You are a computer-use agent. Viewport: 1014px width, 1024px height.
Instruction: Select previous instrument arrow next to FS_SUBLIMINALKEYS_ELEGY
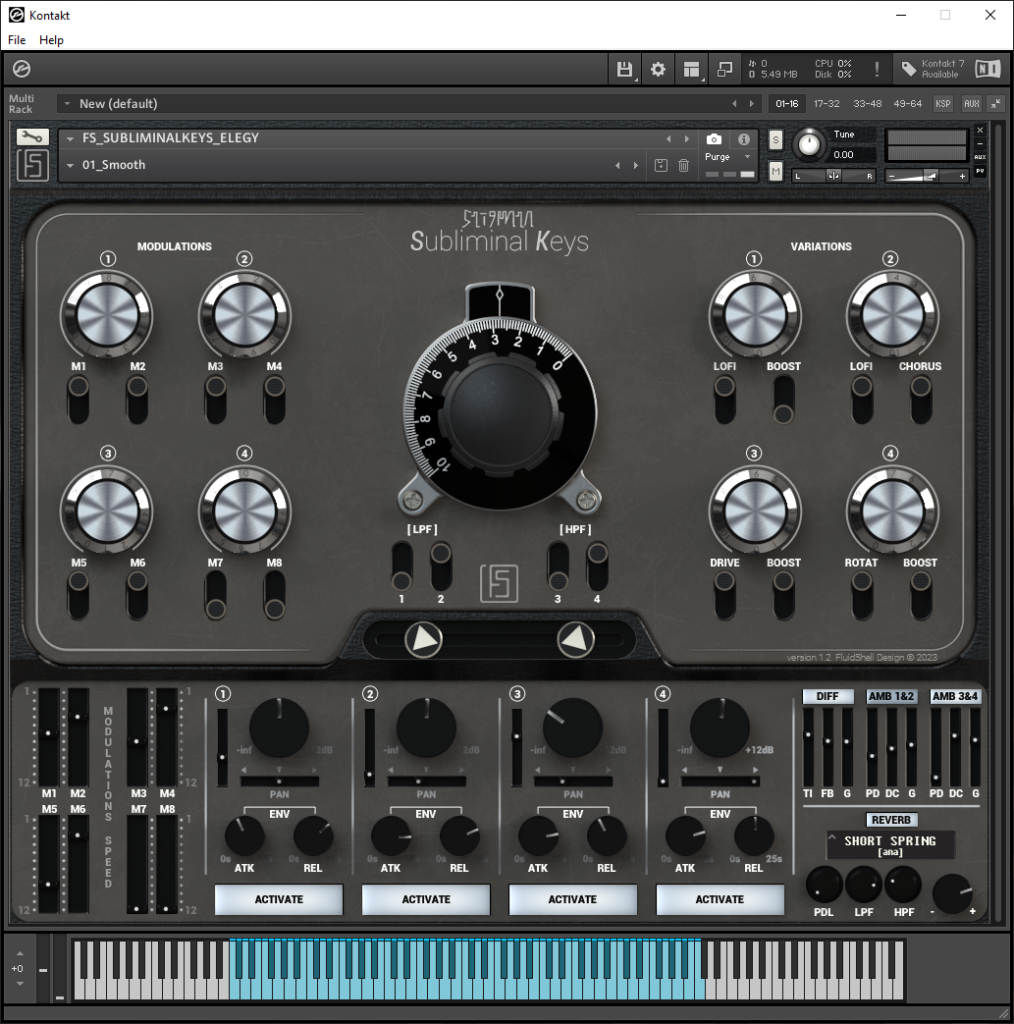tap(669, 138)
